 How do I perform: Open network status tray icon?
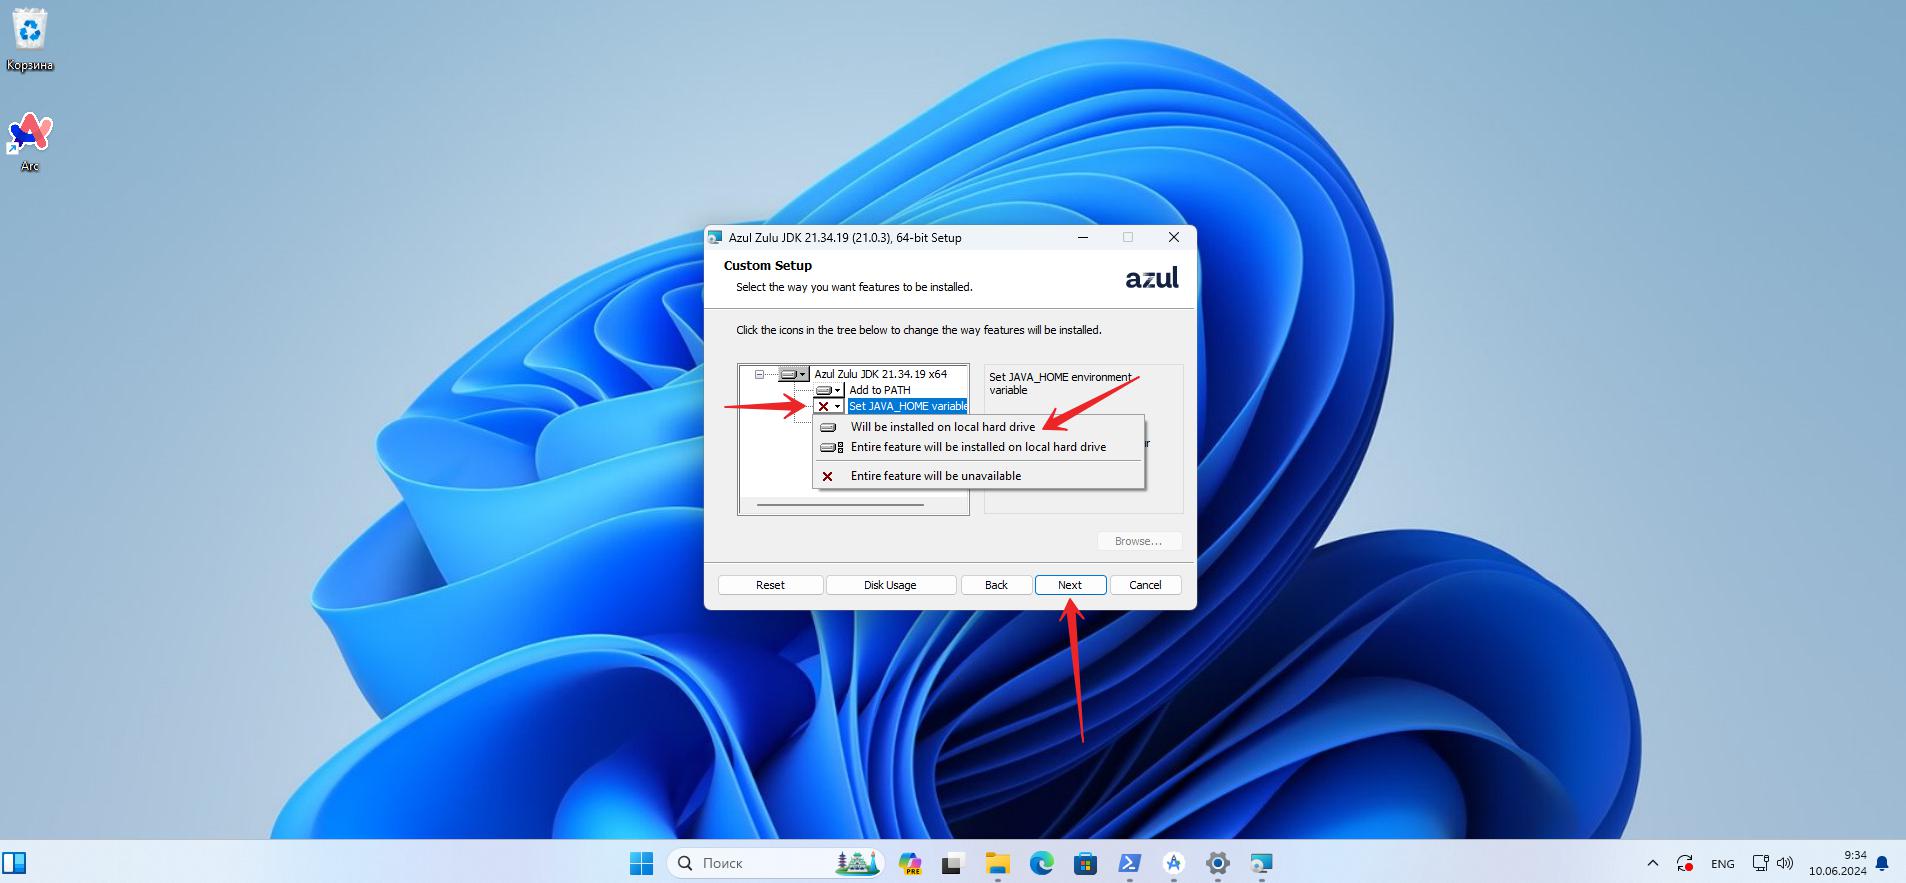1760,863
